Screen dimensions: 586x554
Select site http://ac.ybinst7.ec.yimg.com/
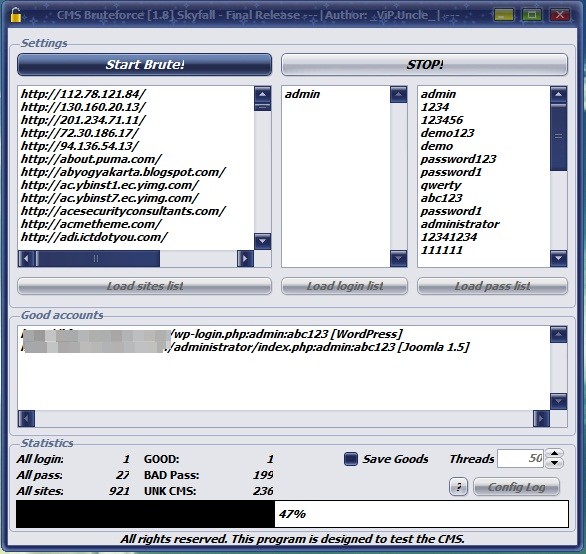click(x=110, y=198)
